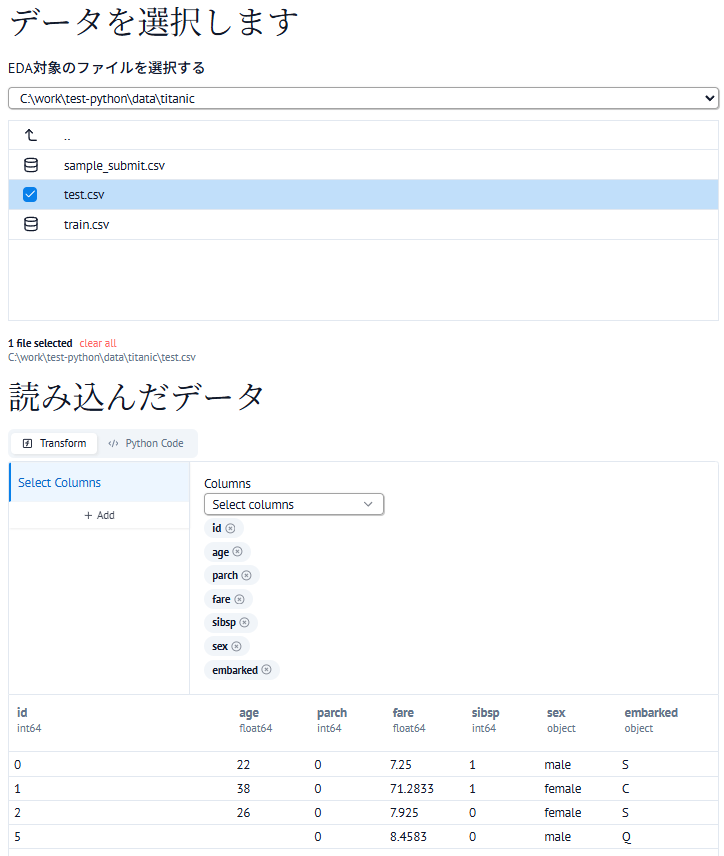Click the fare value 7.25

(x=401, y=765)
